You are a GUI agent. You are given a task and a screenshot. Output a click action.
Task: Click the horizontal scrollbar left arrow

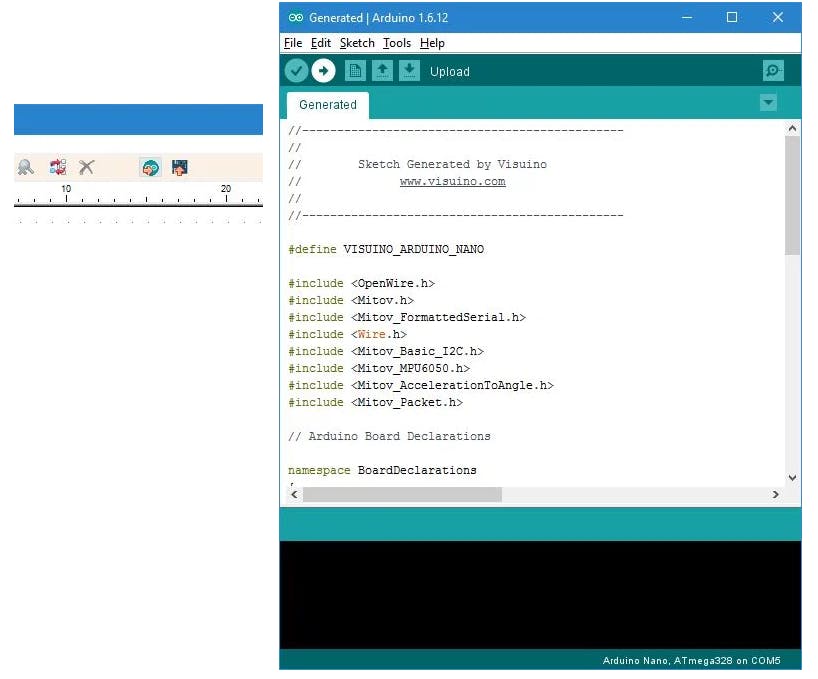(295, 494)
